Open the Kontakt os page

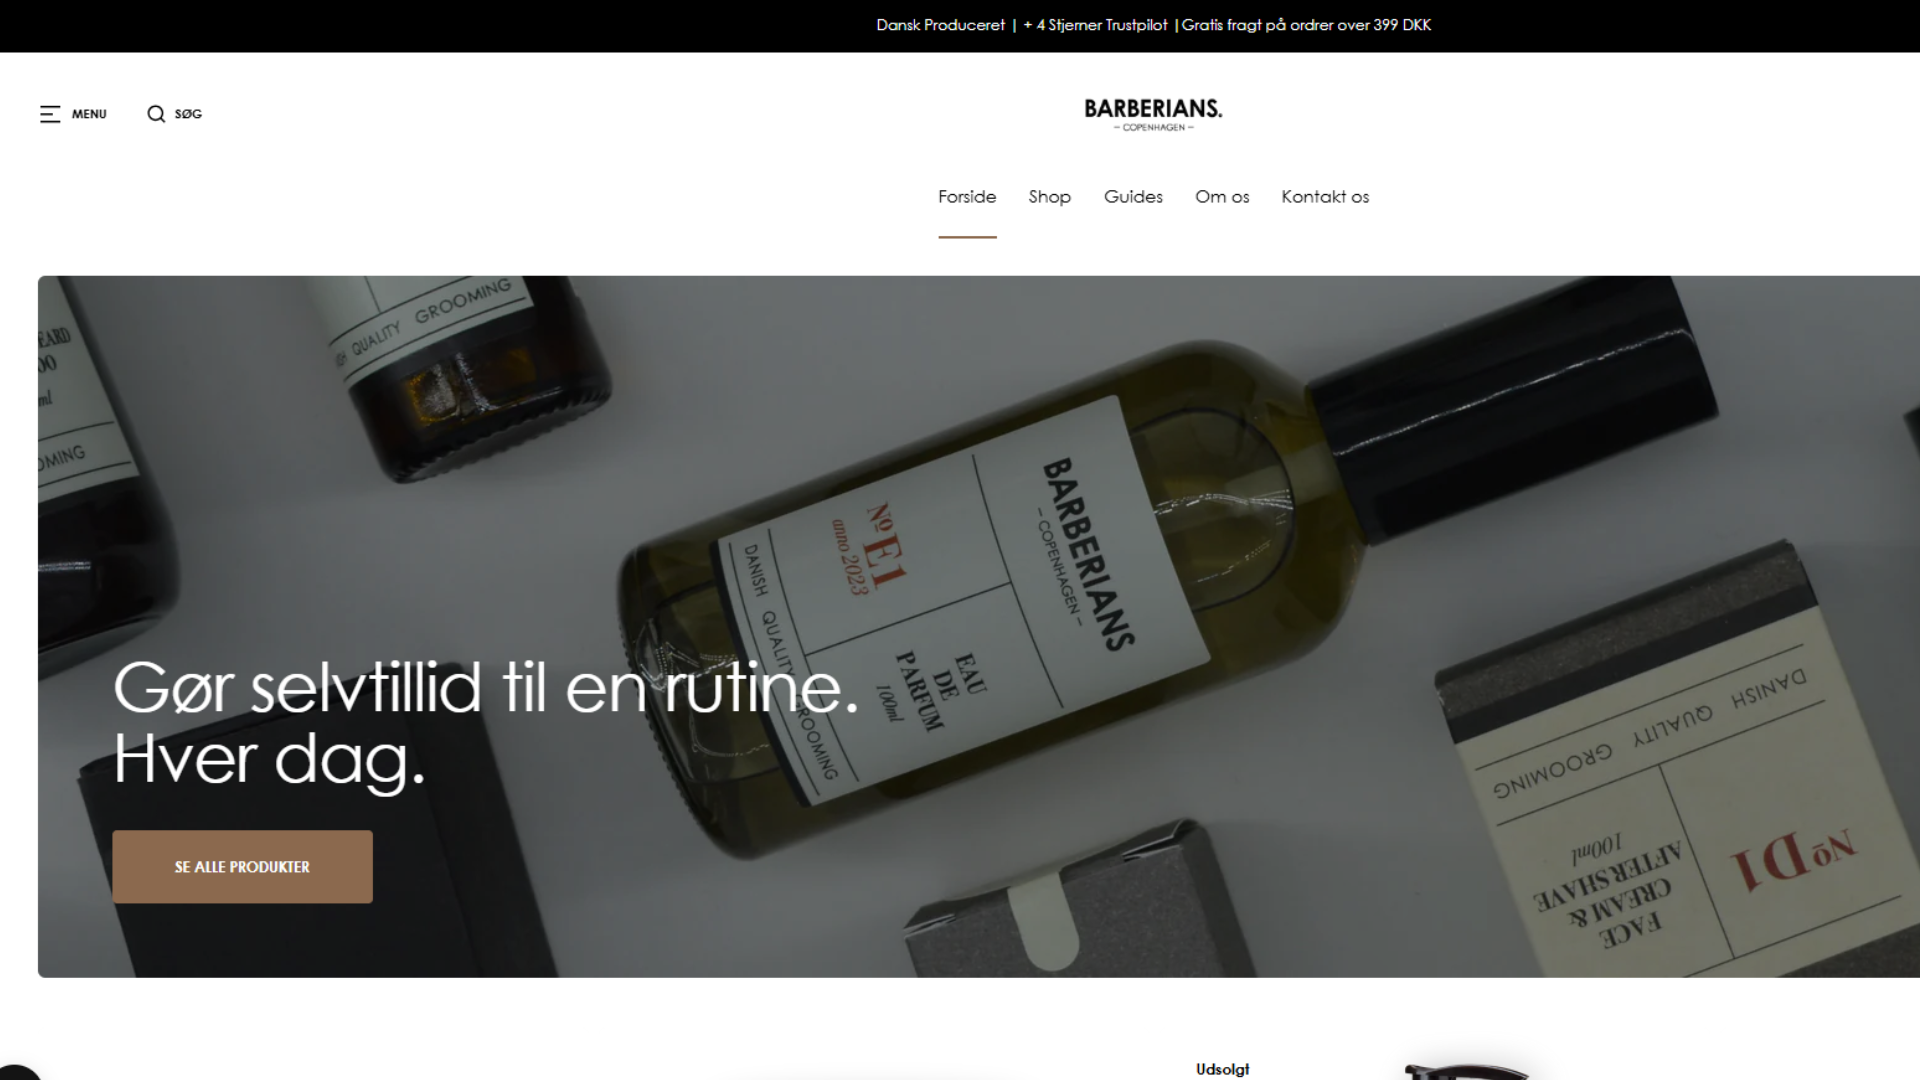(1325, 197)
